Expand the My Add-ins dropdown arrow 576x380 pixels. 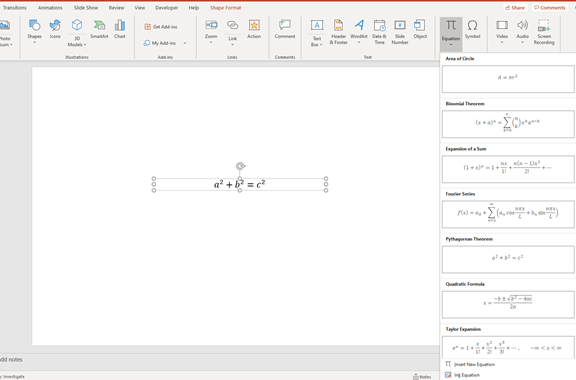tap(185, 43)
